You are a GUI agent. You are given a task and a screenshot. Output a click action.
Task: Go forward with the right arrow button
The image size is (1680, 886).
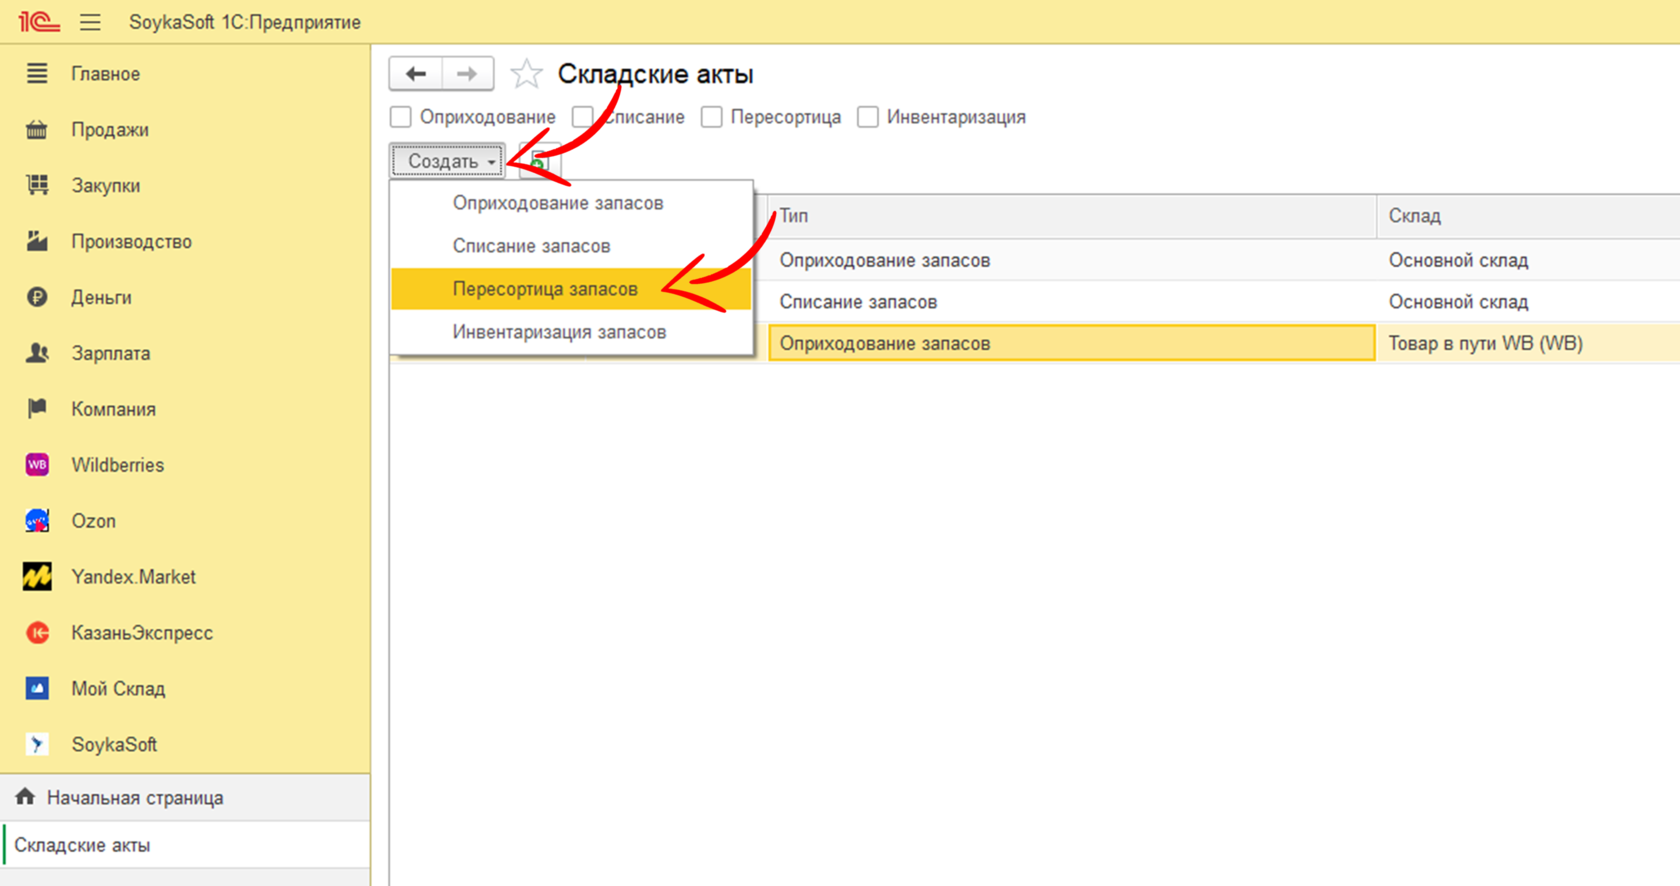(x=467, y=74)
